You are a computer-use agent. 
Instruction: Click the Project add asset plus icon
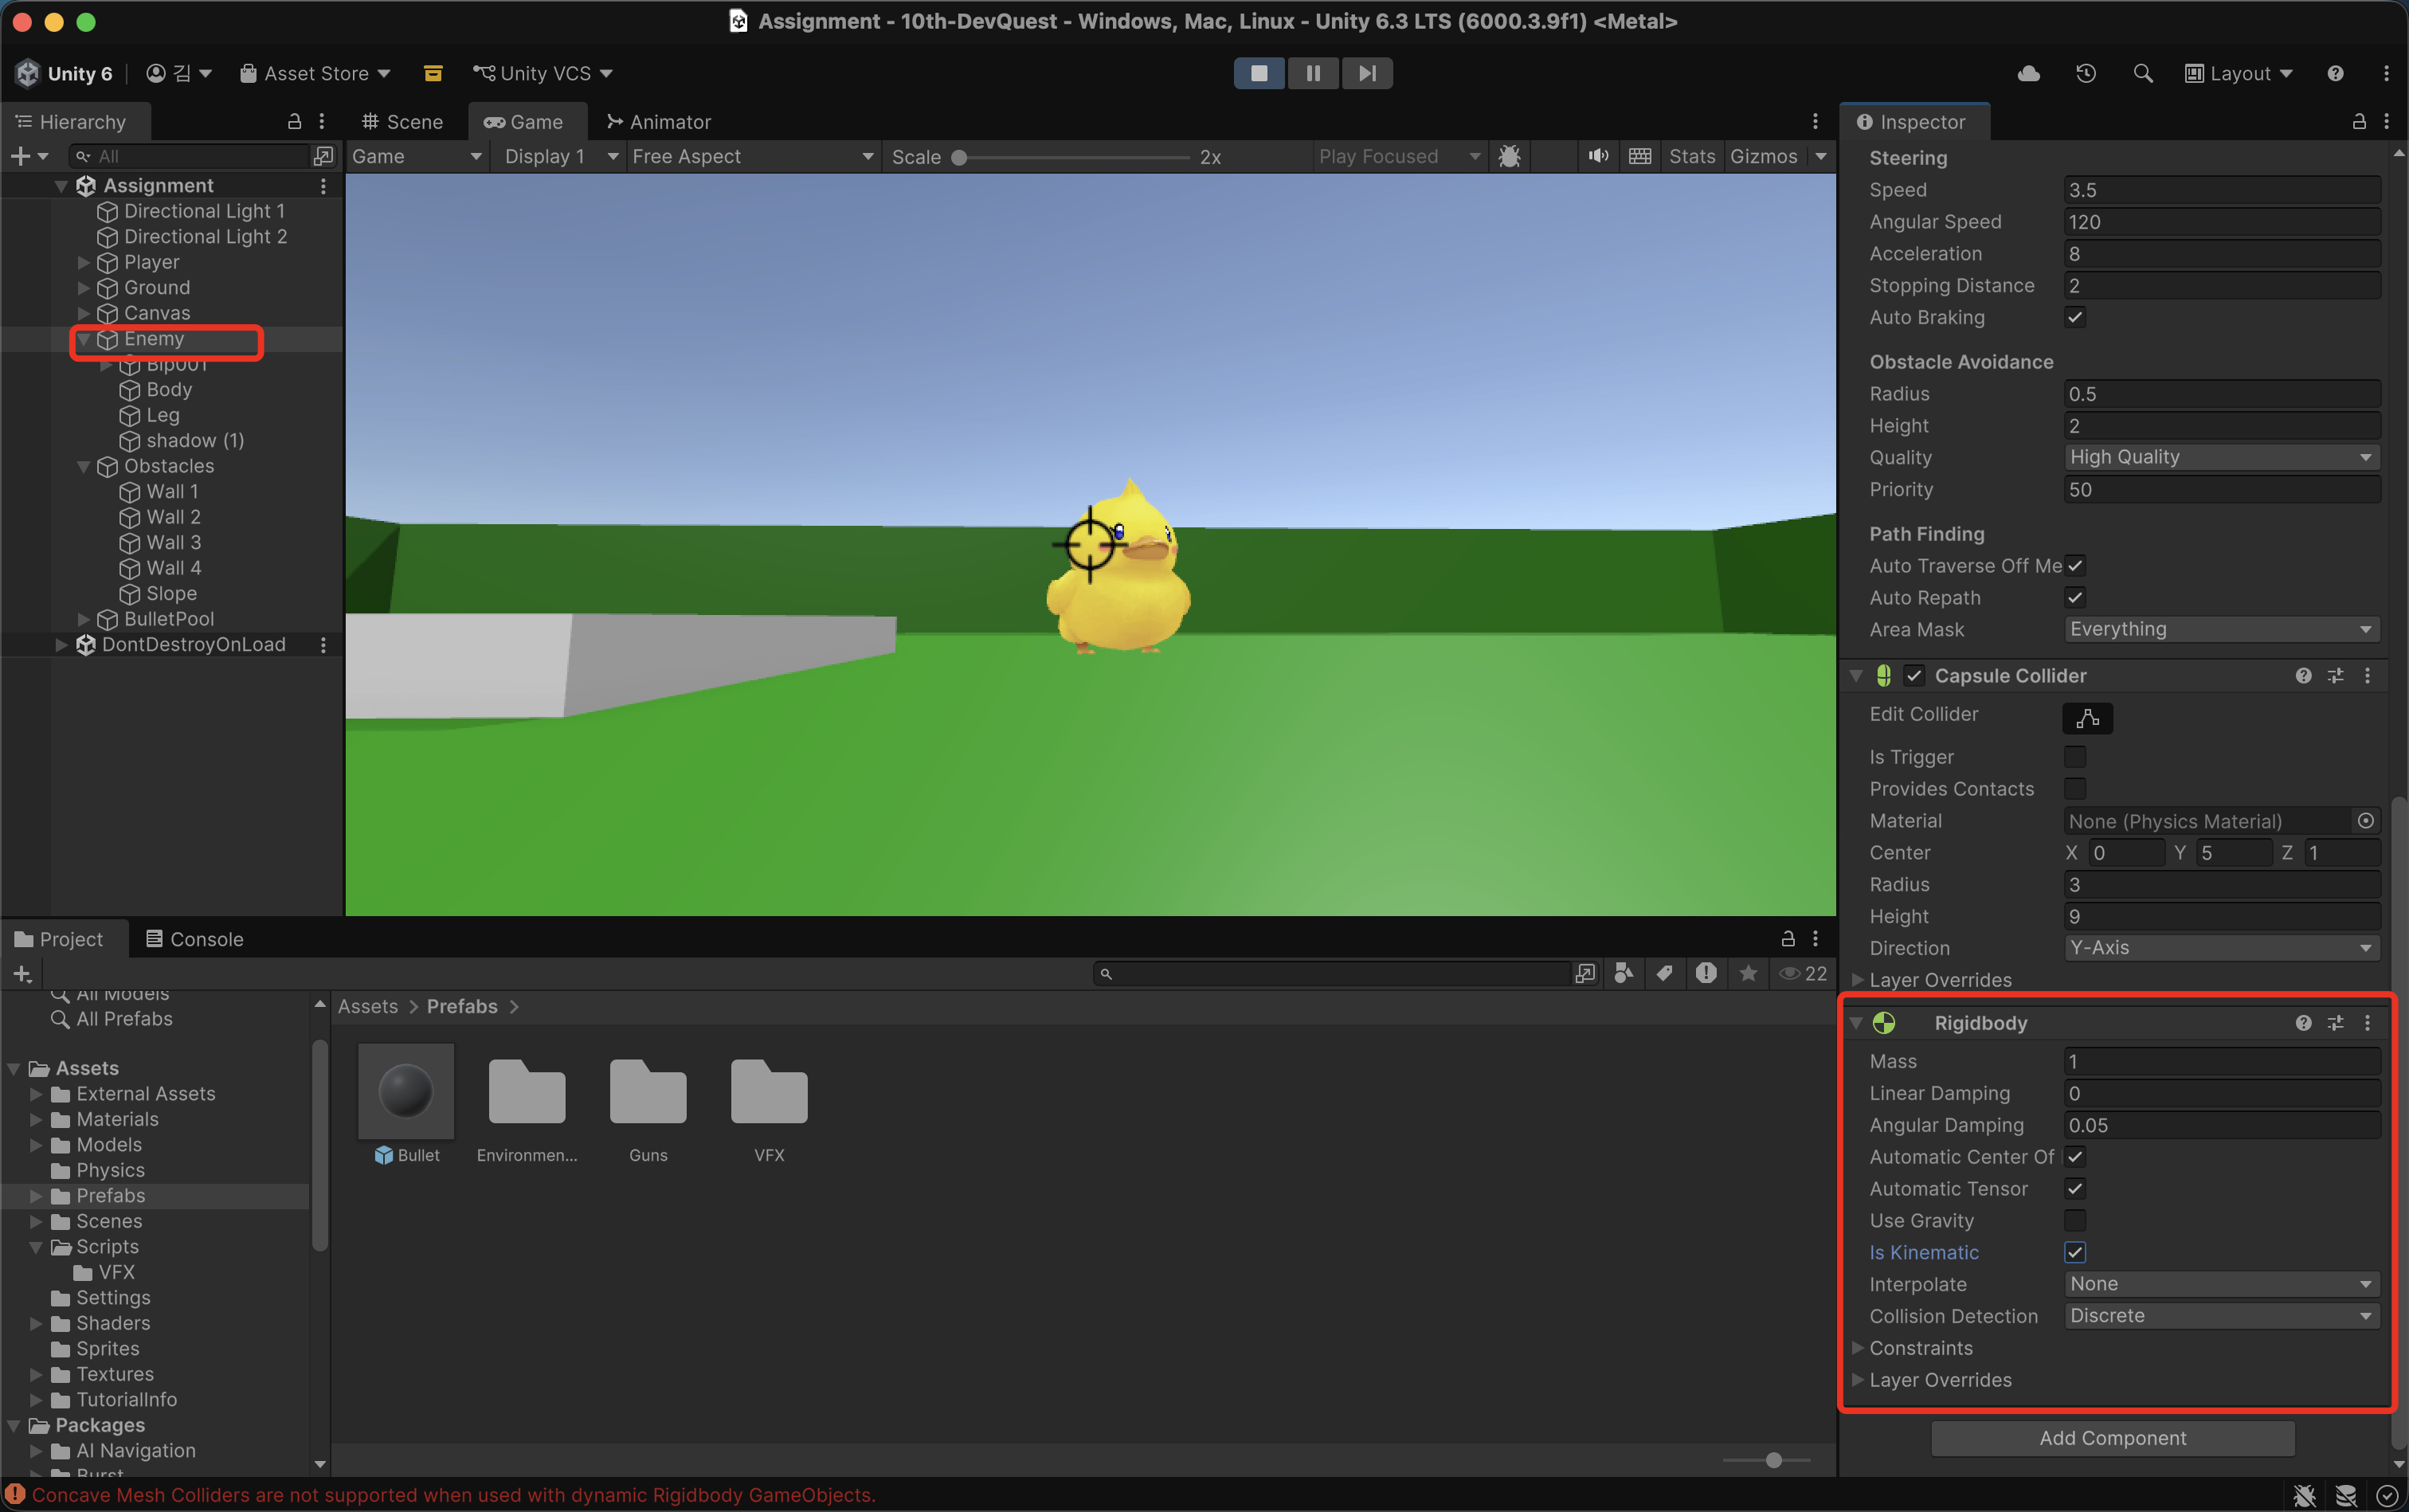pyautogui.click(x=22, y=973)
